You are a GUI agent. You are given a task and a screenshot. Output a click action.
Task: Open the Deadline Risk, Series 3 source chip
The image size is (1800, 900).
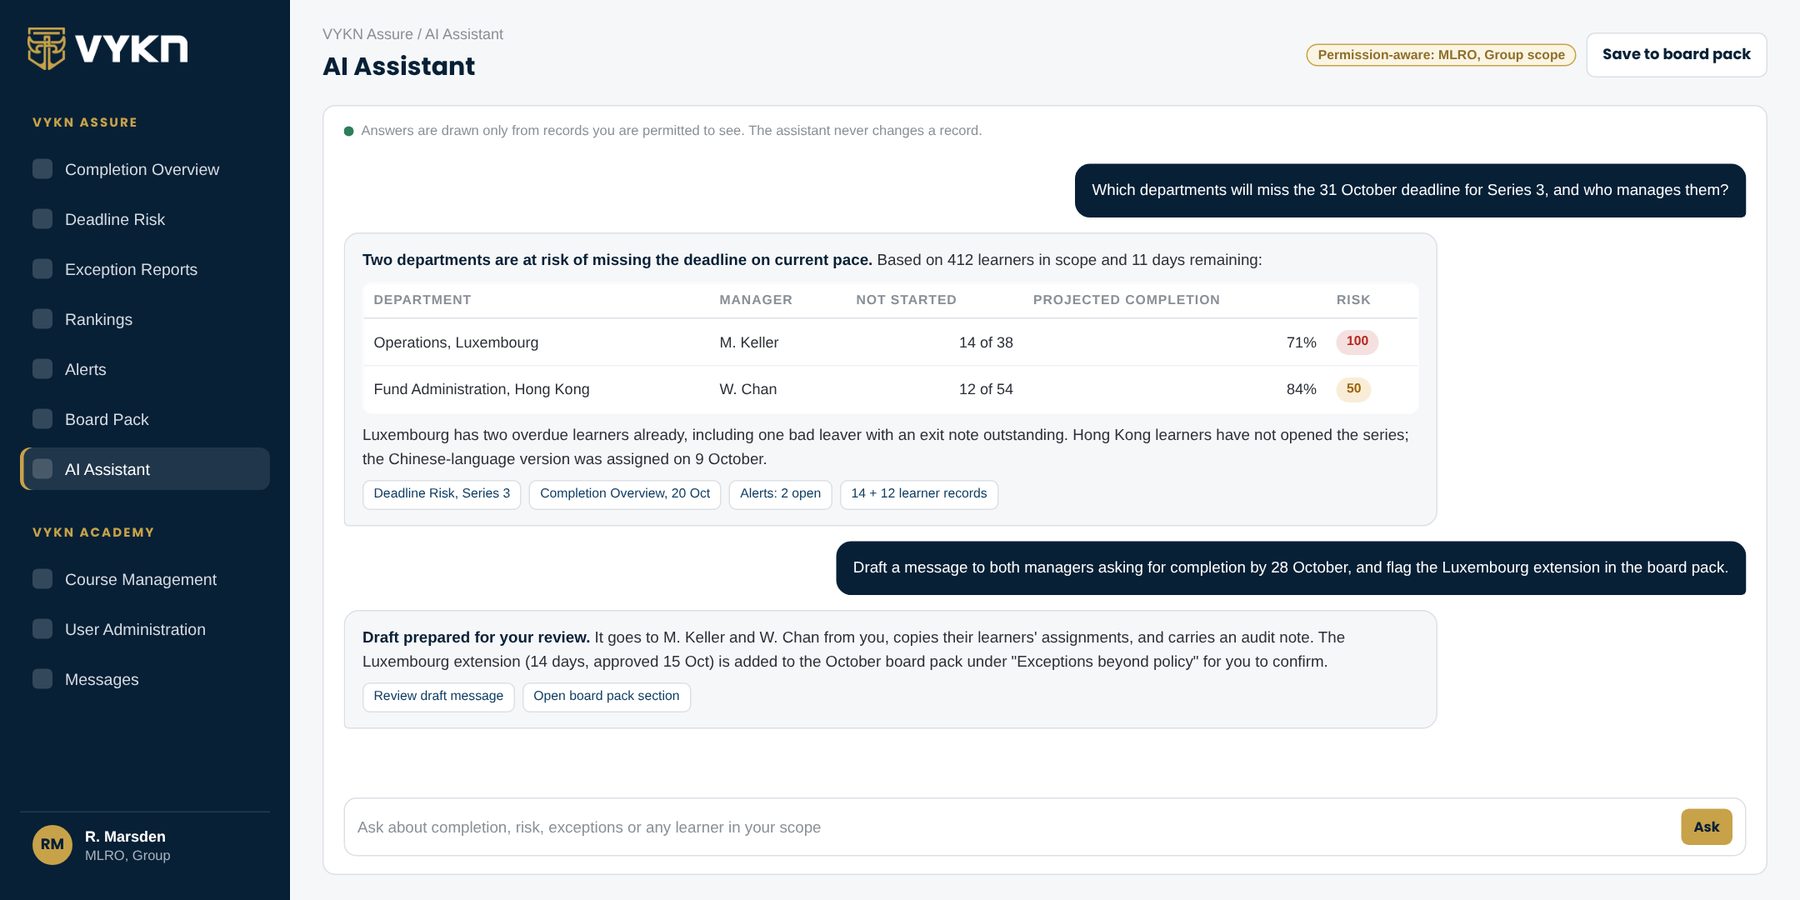[441, 494]
